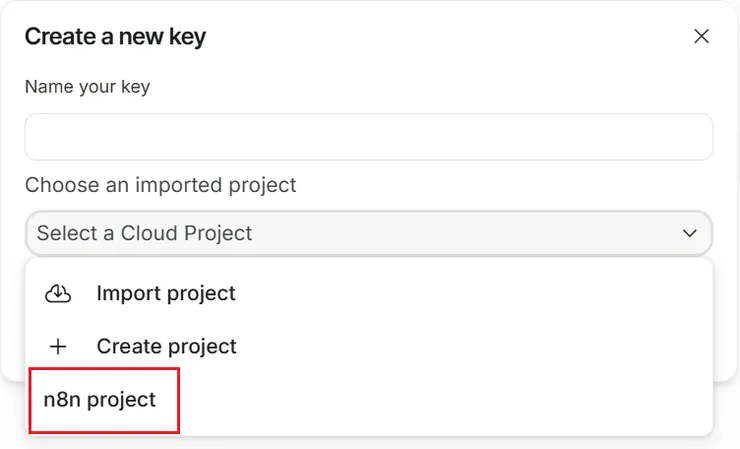Viewport: 740px width, 449px height.
Task: Click the 'Import project' text label
Action: 166,294
